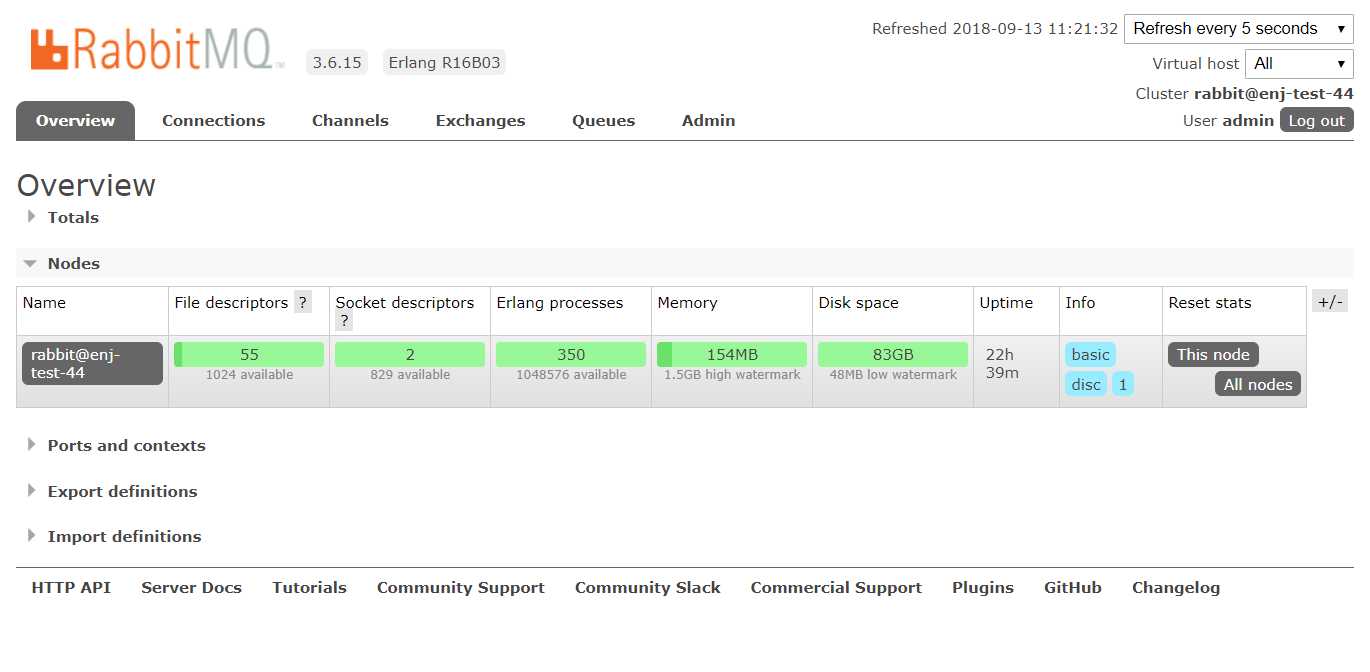Open the Community Support link
The height and width of the screenshot is (672, 1370).
[460, 587]
